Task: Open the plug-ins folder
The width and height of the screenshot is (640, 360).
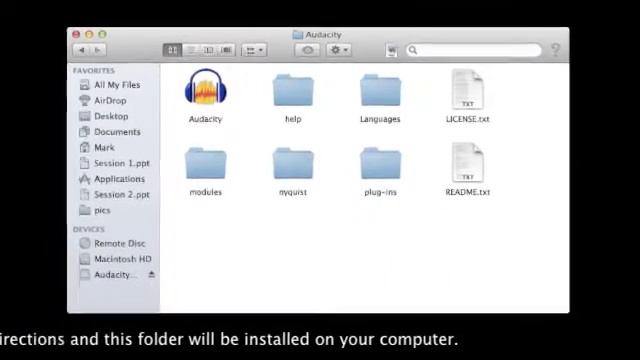Action: [380, 163]
